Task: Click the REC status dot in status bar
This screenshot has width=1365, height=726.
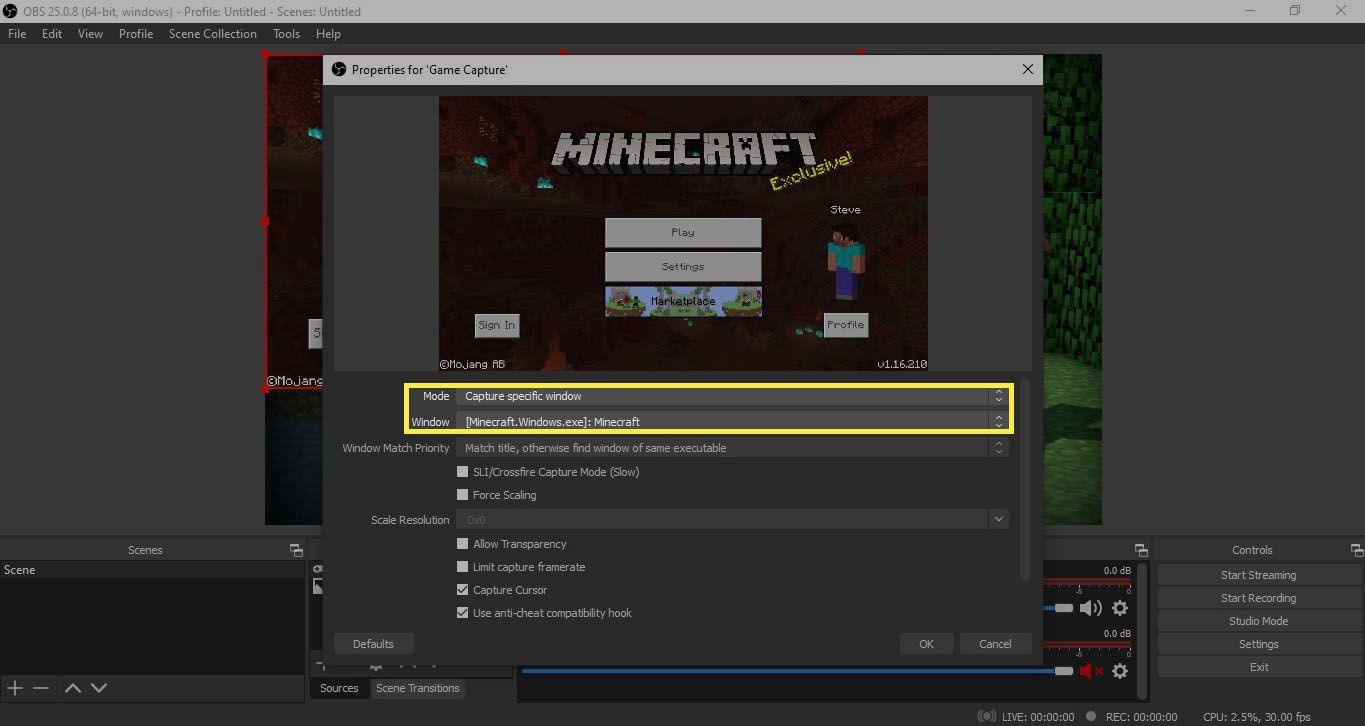Action: click(1090, 716)
